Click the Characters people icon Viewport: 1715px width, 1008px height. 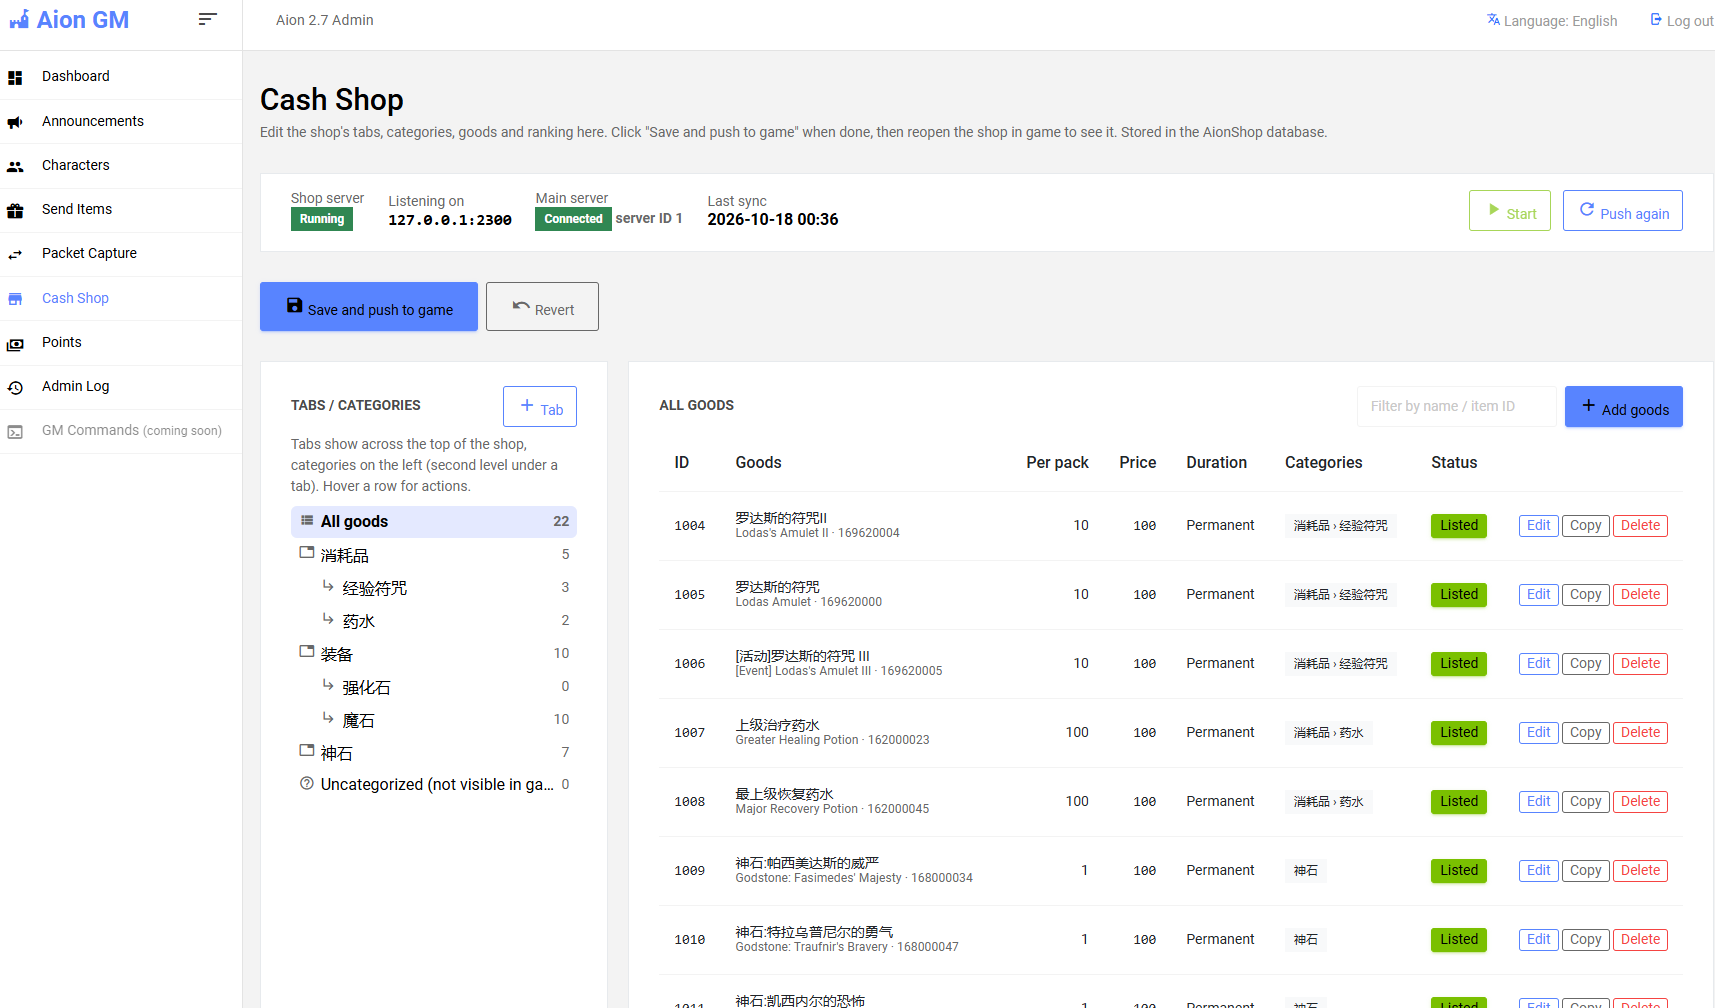(15, 166)
